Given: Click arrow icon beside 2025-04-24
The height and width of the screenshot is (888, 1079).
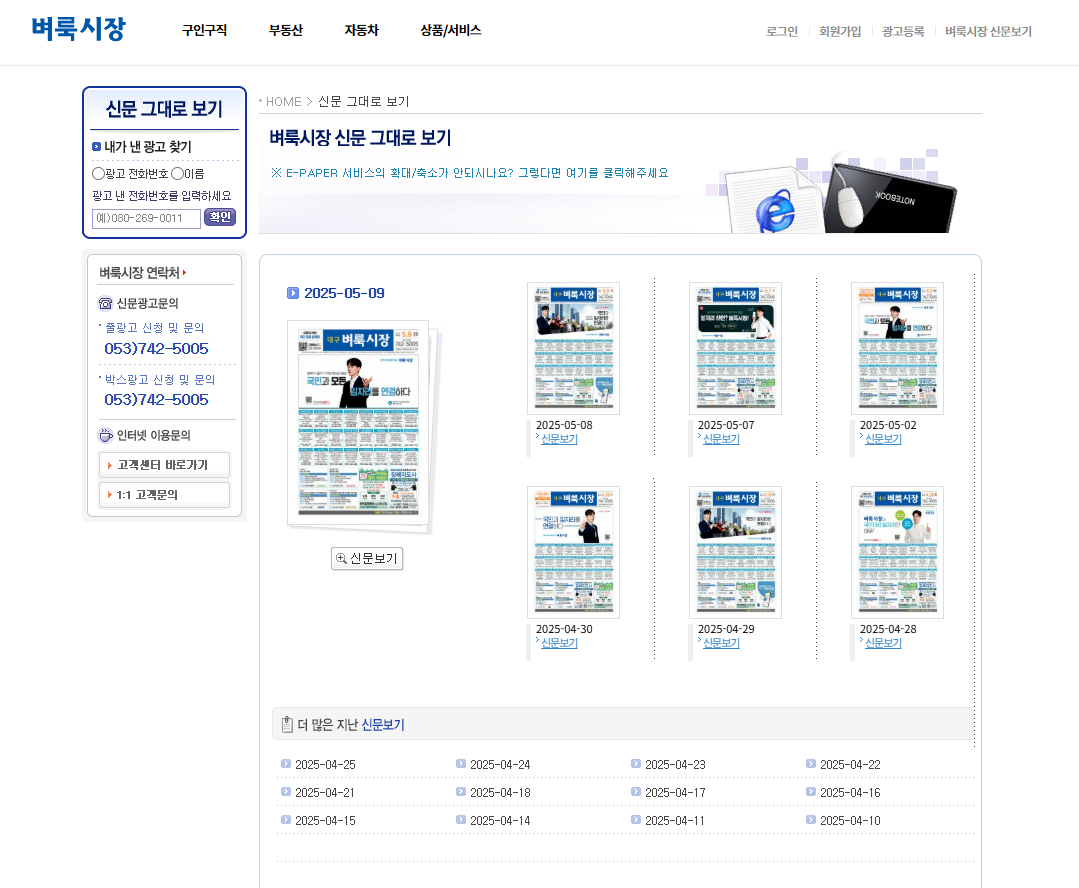Looking at the screenshot, I should coord(461,763).
